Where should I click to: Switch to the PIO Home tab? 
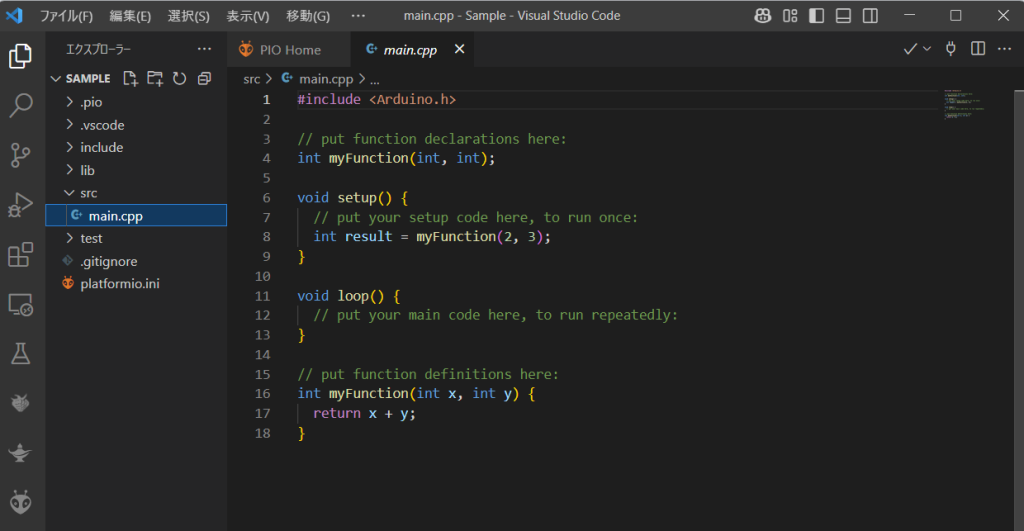click(x=289, y=49)
